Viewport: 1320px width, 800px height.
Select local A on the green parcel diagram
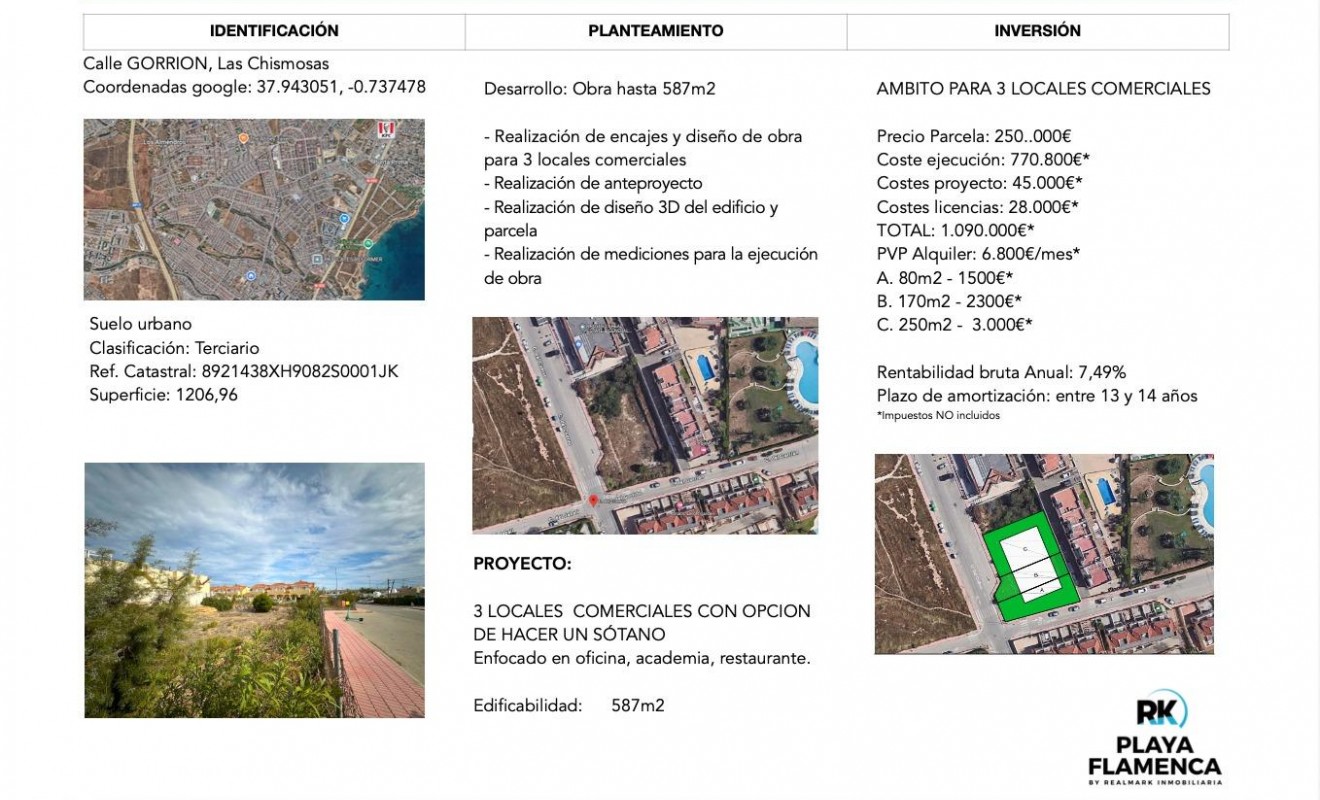tap(1042, 590)
